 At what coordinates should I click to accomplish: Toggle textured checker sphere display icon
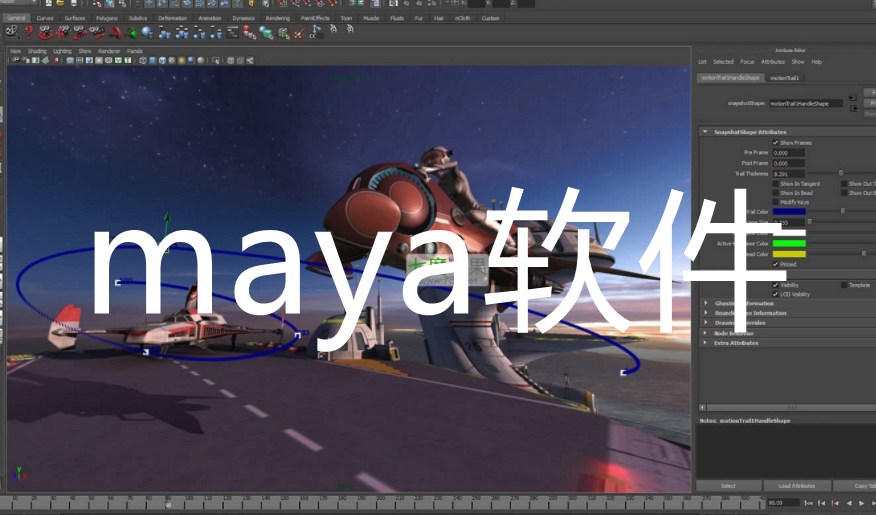[172, 60]
